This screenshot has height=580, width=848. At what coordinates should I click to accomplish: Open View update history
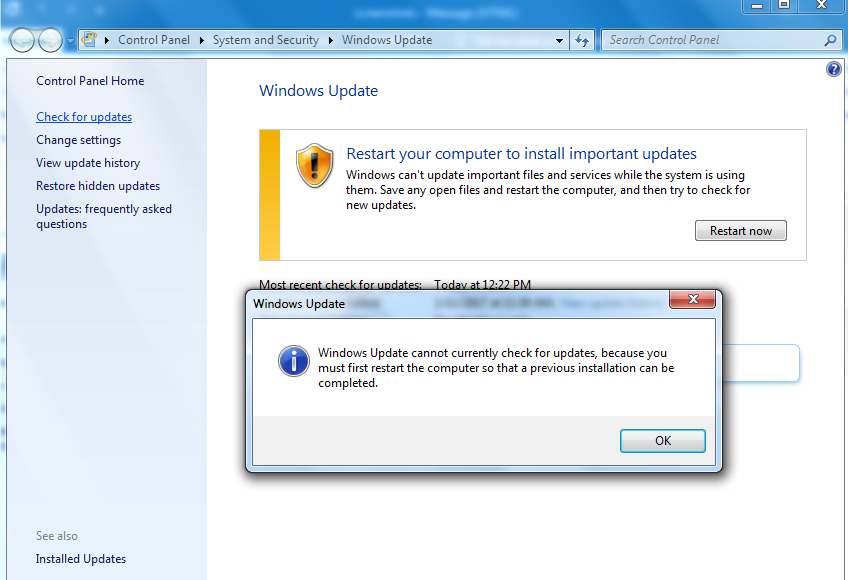pyautogui.click(x=88, y=163)
